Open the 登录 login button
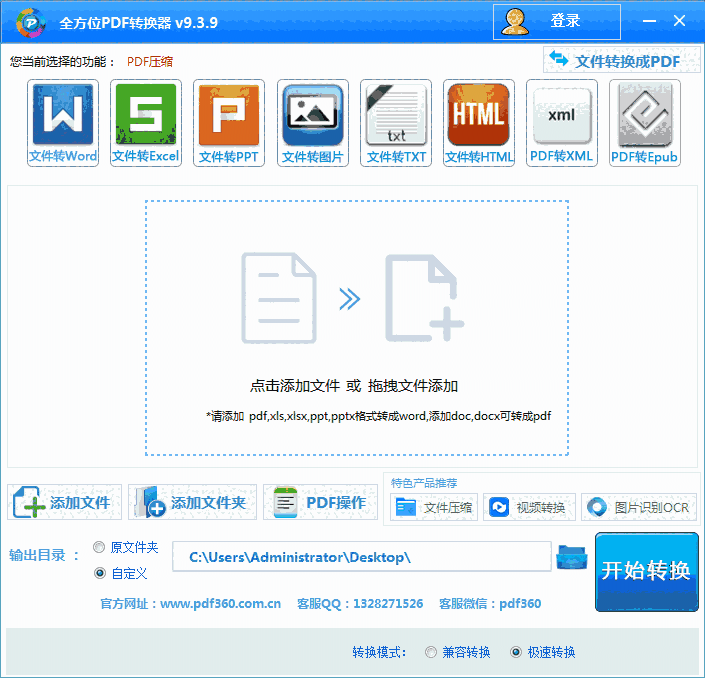This screenshot has width=705, height=678. 557,22
